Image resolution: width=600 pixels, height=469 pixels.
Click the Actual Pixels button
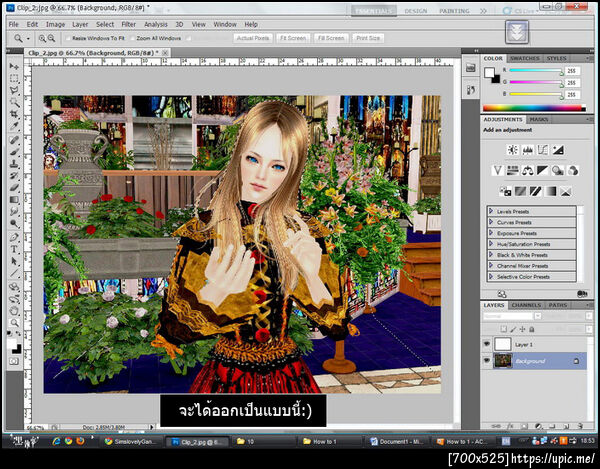[253, 38]
